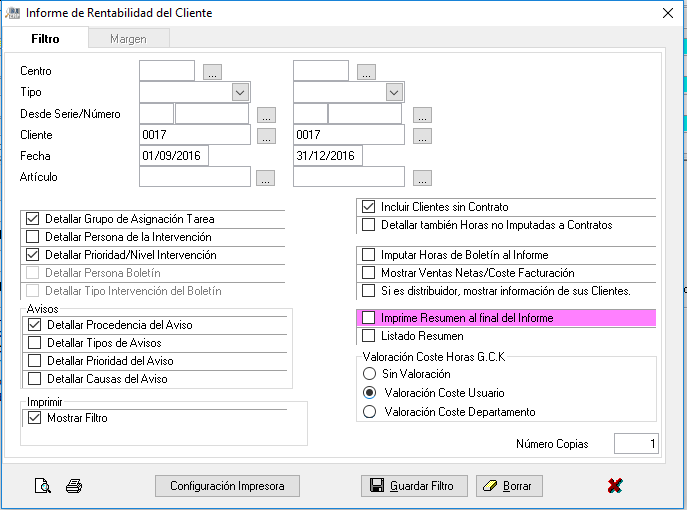Click Guardar Filtro button
This screenshot has height=510, width=687.
414,486
